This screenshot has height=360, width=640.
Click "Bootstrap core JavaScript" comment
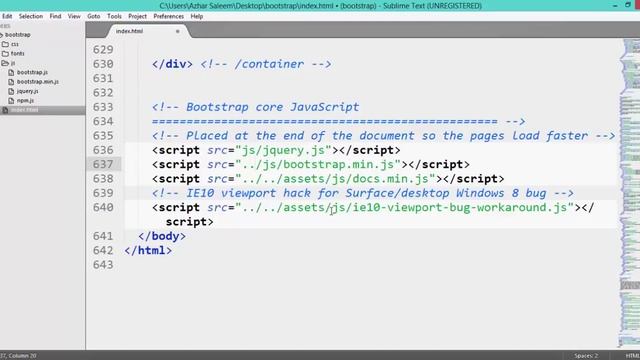click(273, 107)
